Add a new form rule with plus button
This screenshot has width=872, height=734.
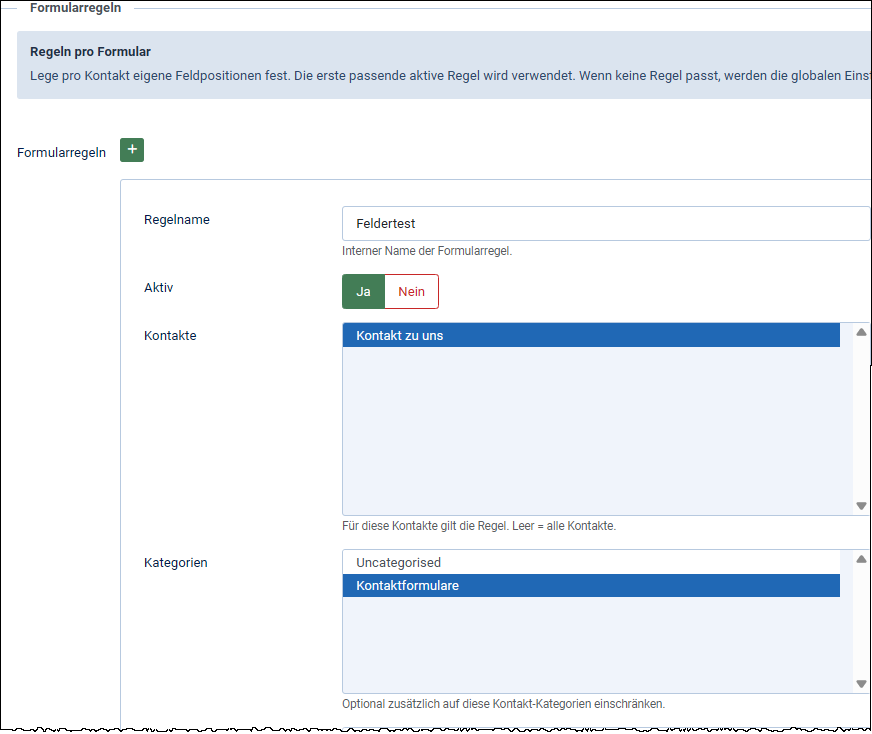tap(132, 150)
